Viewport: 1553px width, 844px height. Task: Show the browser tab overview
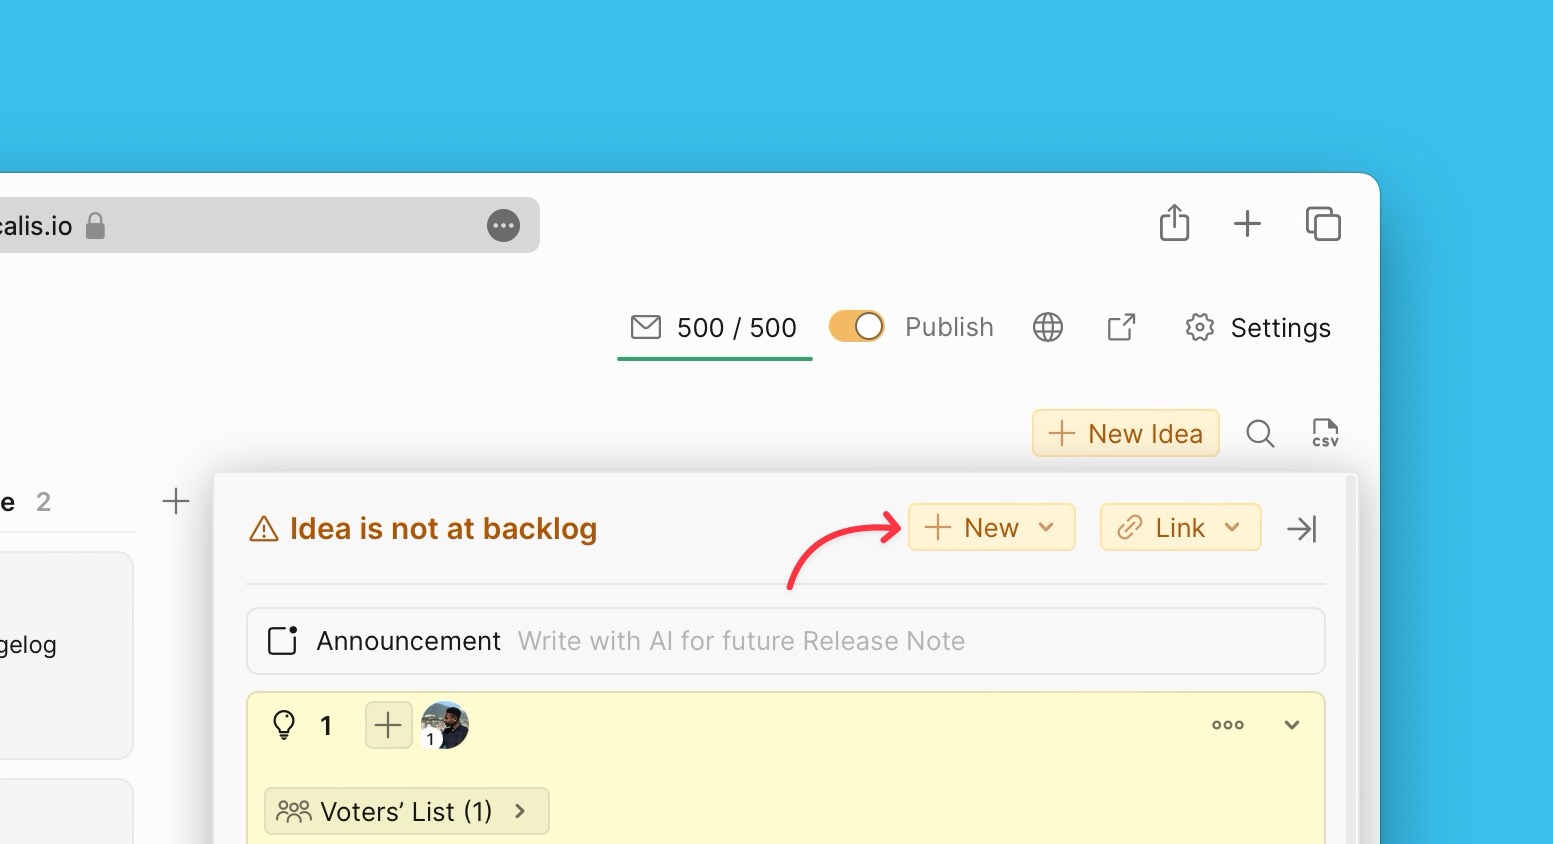coord(1323,223)
